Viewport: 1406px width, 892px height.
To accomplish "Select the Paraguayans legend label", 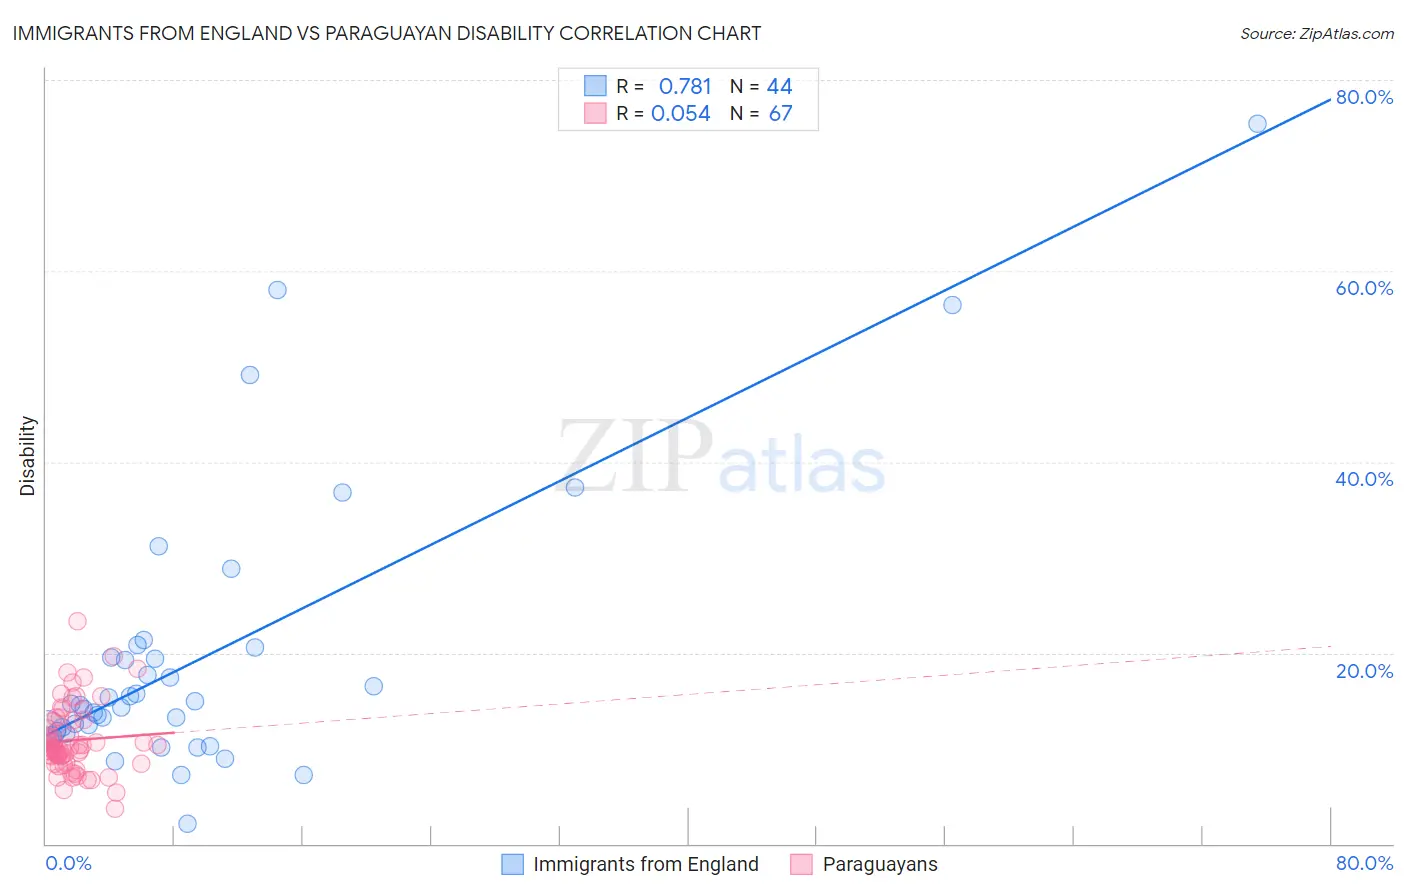I will 880,865.
